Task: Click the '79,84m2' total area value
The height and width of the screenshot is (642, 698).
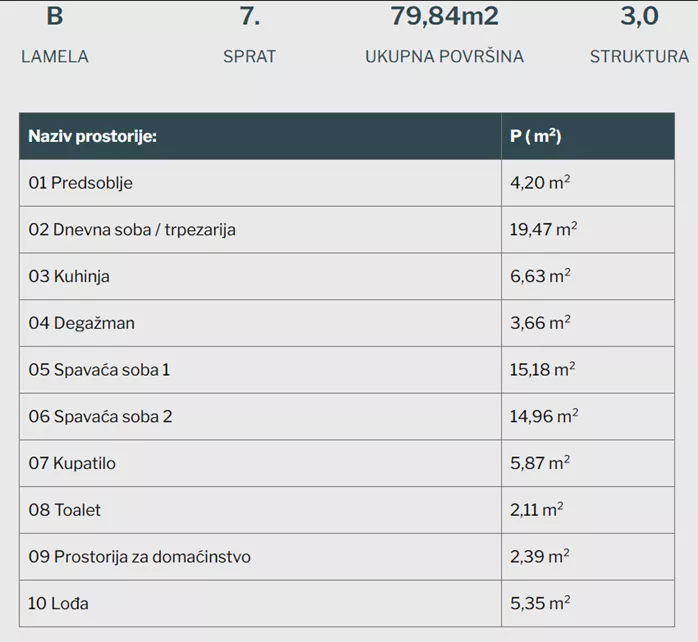Action: [444, 17]
